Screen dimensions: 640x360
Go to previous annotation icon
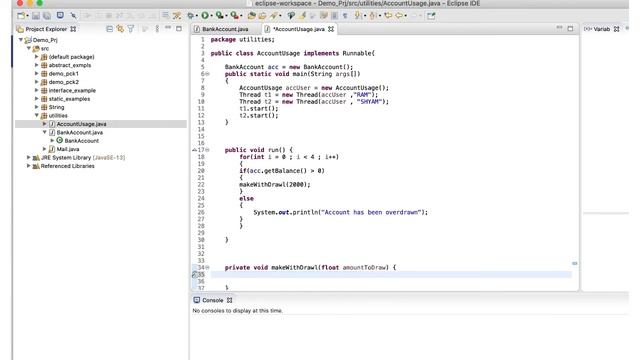click(x=373, y=16)
